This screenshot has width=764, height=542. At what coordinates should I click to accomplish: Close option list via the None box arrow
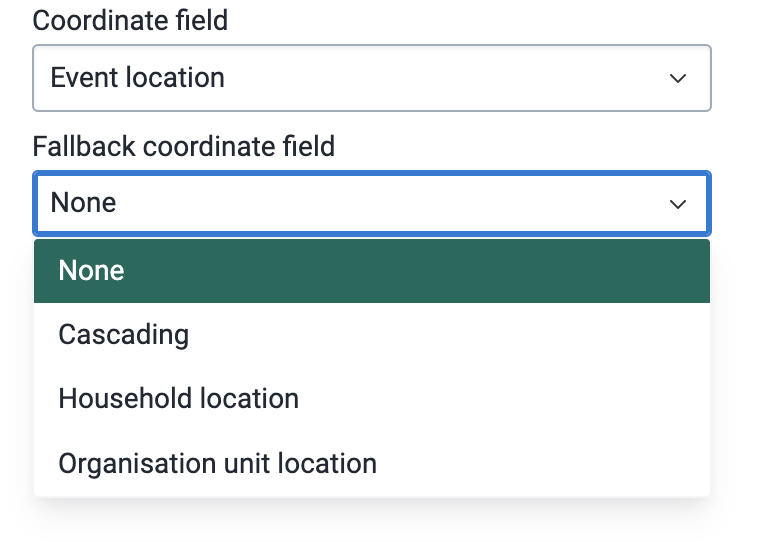[678, 204]
